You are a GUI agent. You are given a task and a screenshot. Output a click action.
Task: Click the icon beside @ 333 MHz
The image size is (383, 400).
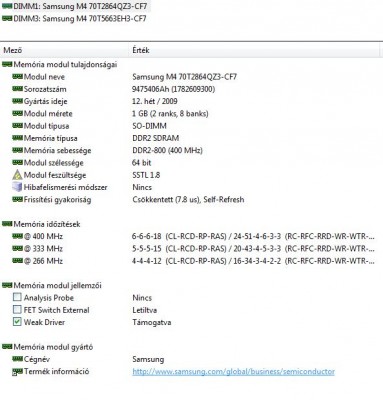[x=17, y=248]
